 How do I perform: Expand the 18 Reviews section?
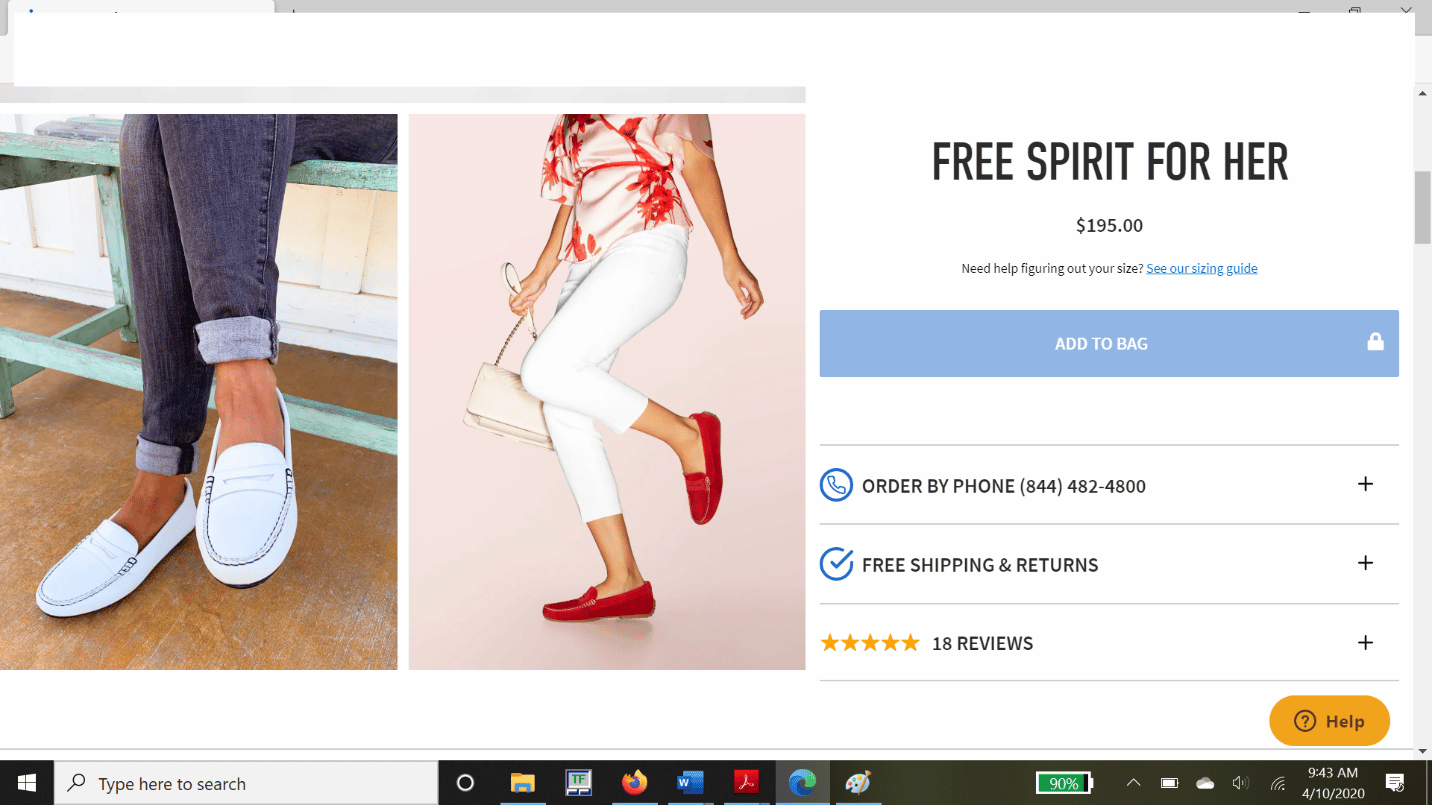click(x=1365, y=643)
